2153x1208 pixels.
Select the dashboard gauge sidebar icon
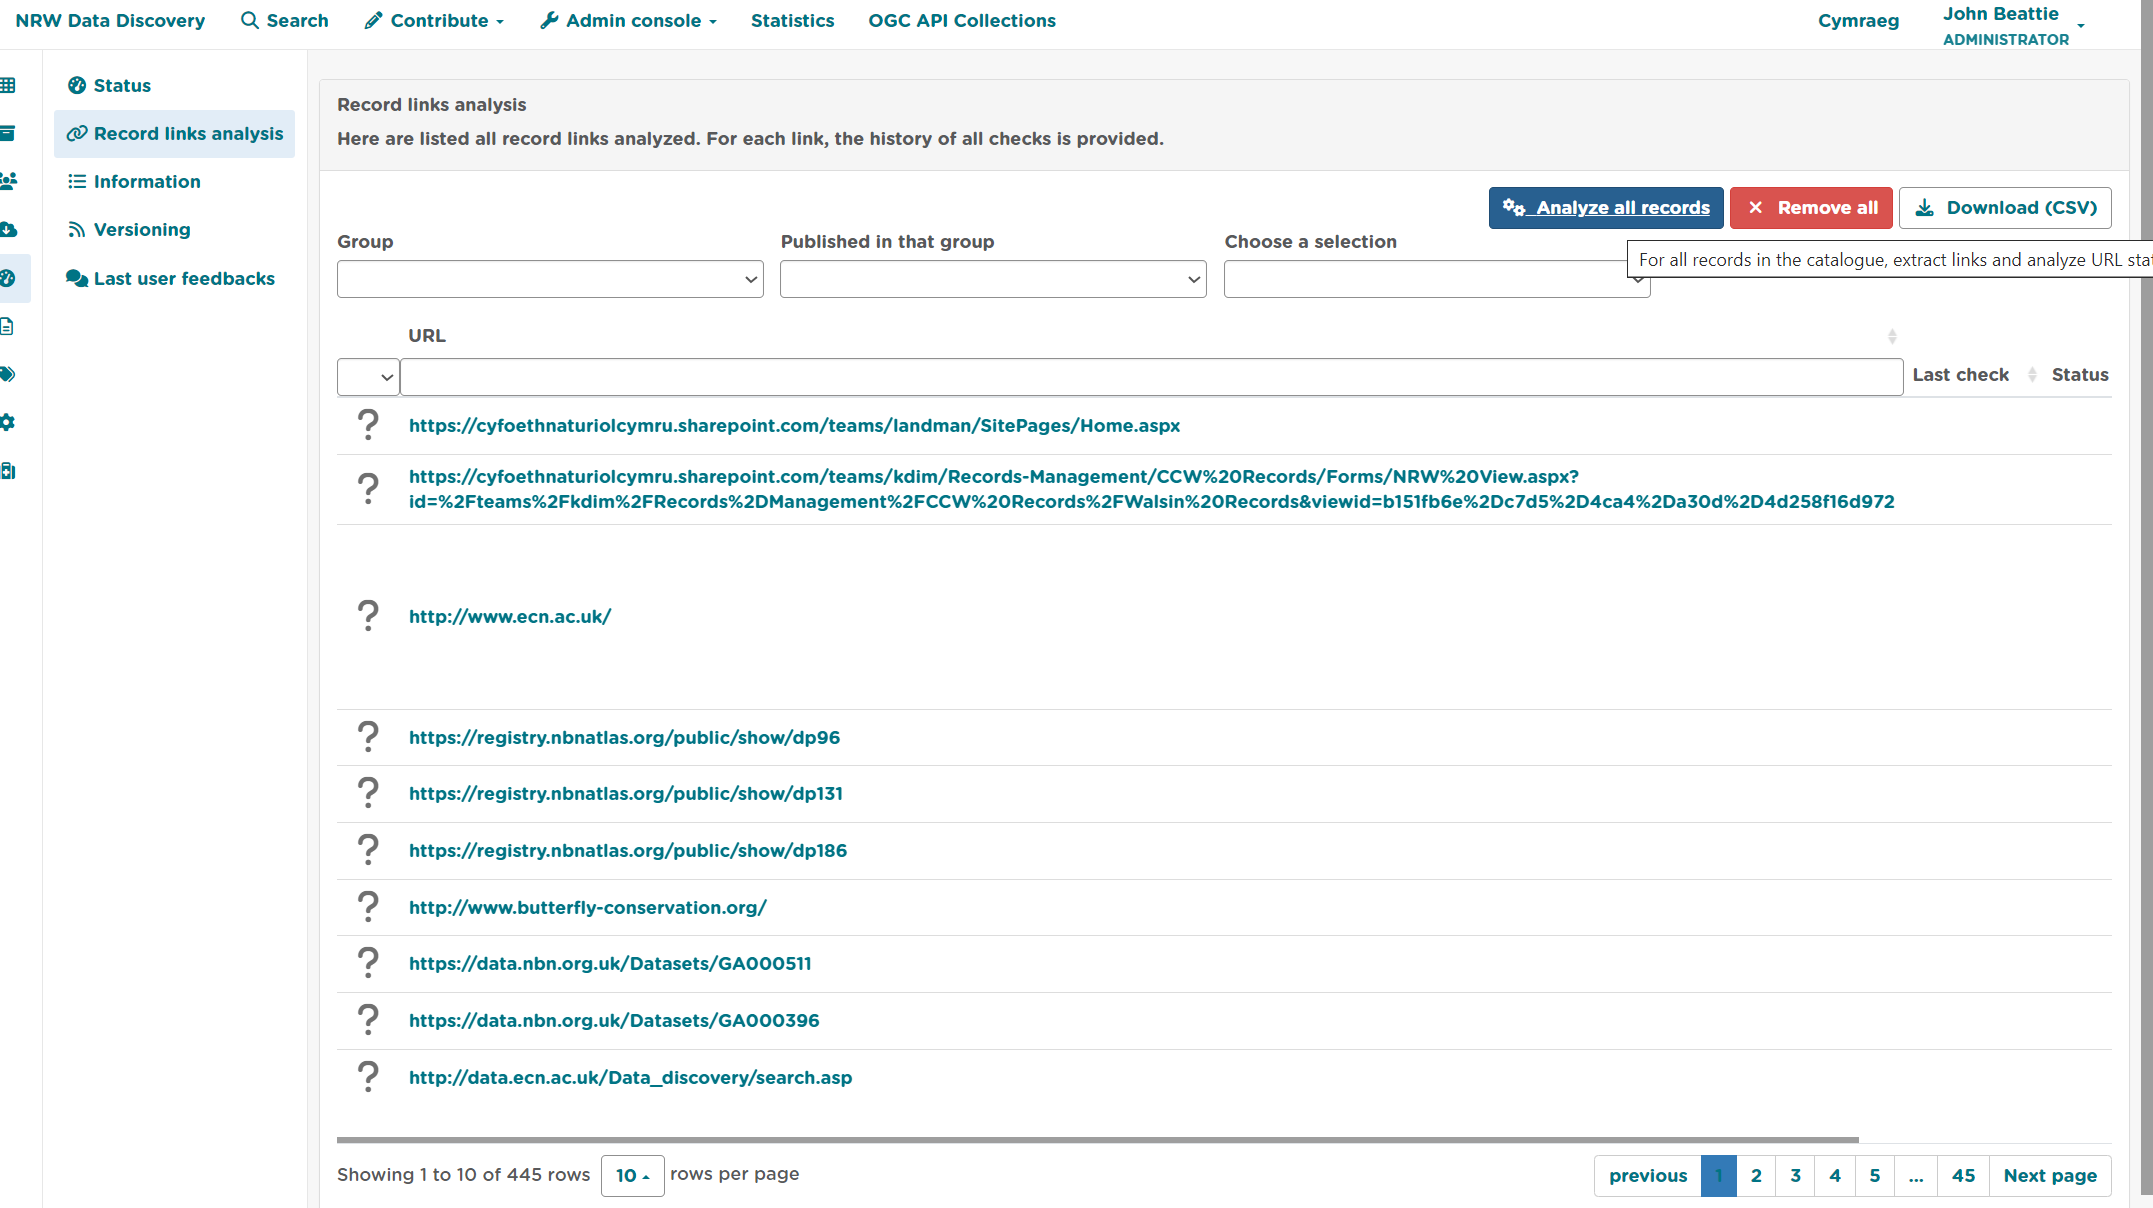point(8,278)
